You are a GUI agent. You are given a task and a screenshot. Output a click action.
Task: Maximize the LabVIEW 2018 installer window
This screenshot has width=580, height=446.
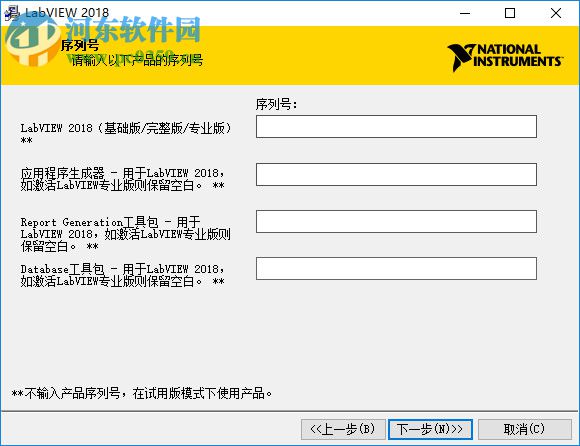coord(510,13)
